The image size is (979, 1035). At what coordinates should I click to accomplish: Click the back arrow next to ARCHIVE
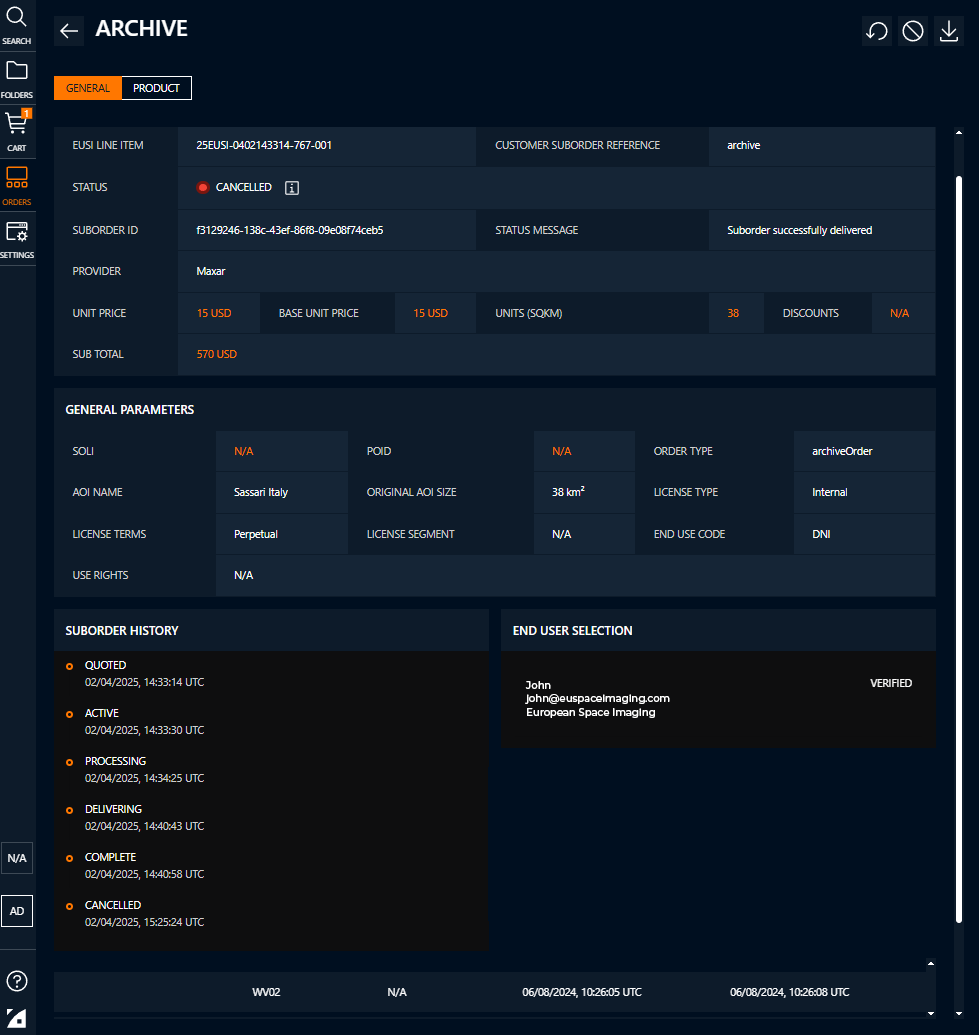(69, 30)
